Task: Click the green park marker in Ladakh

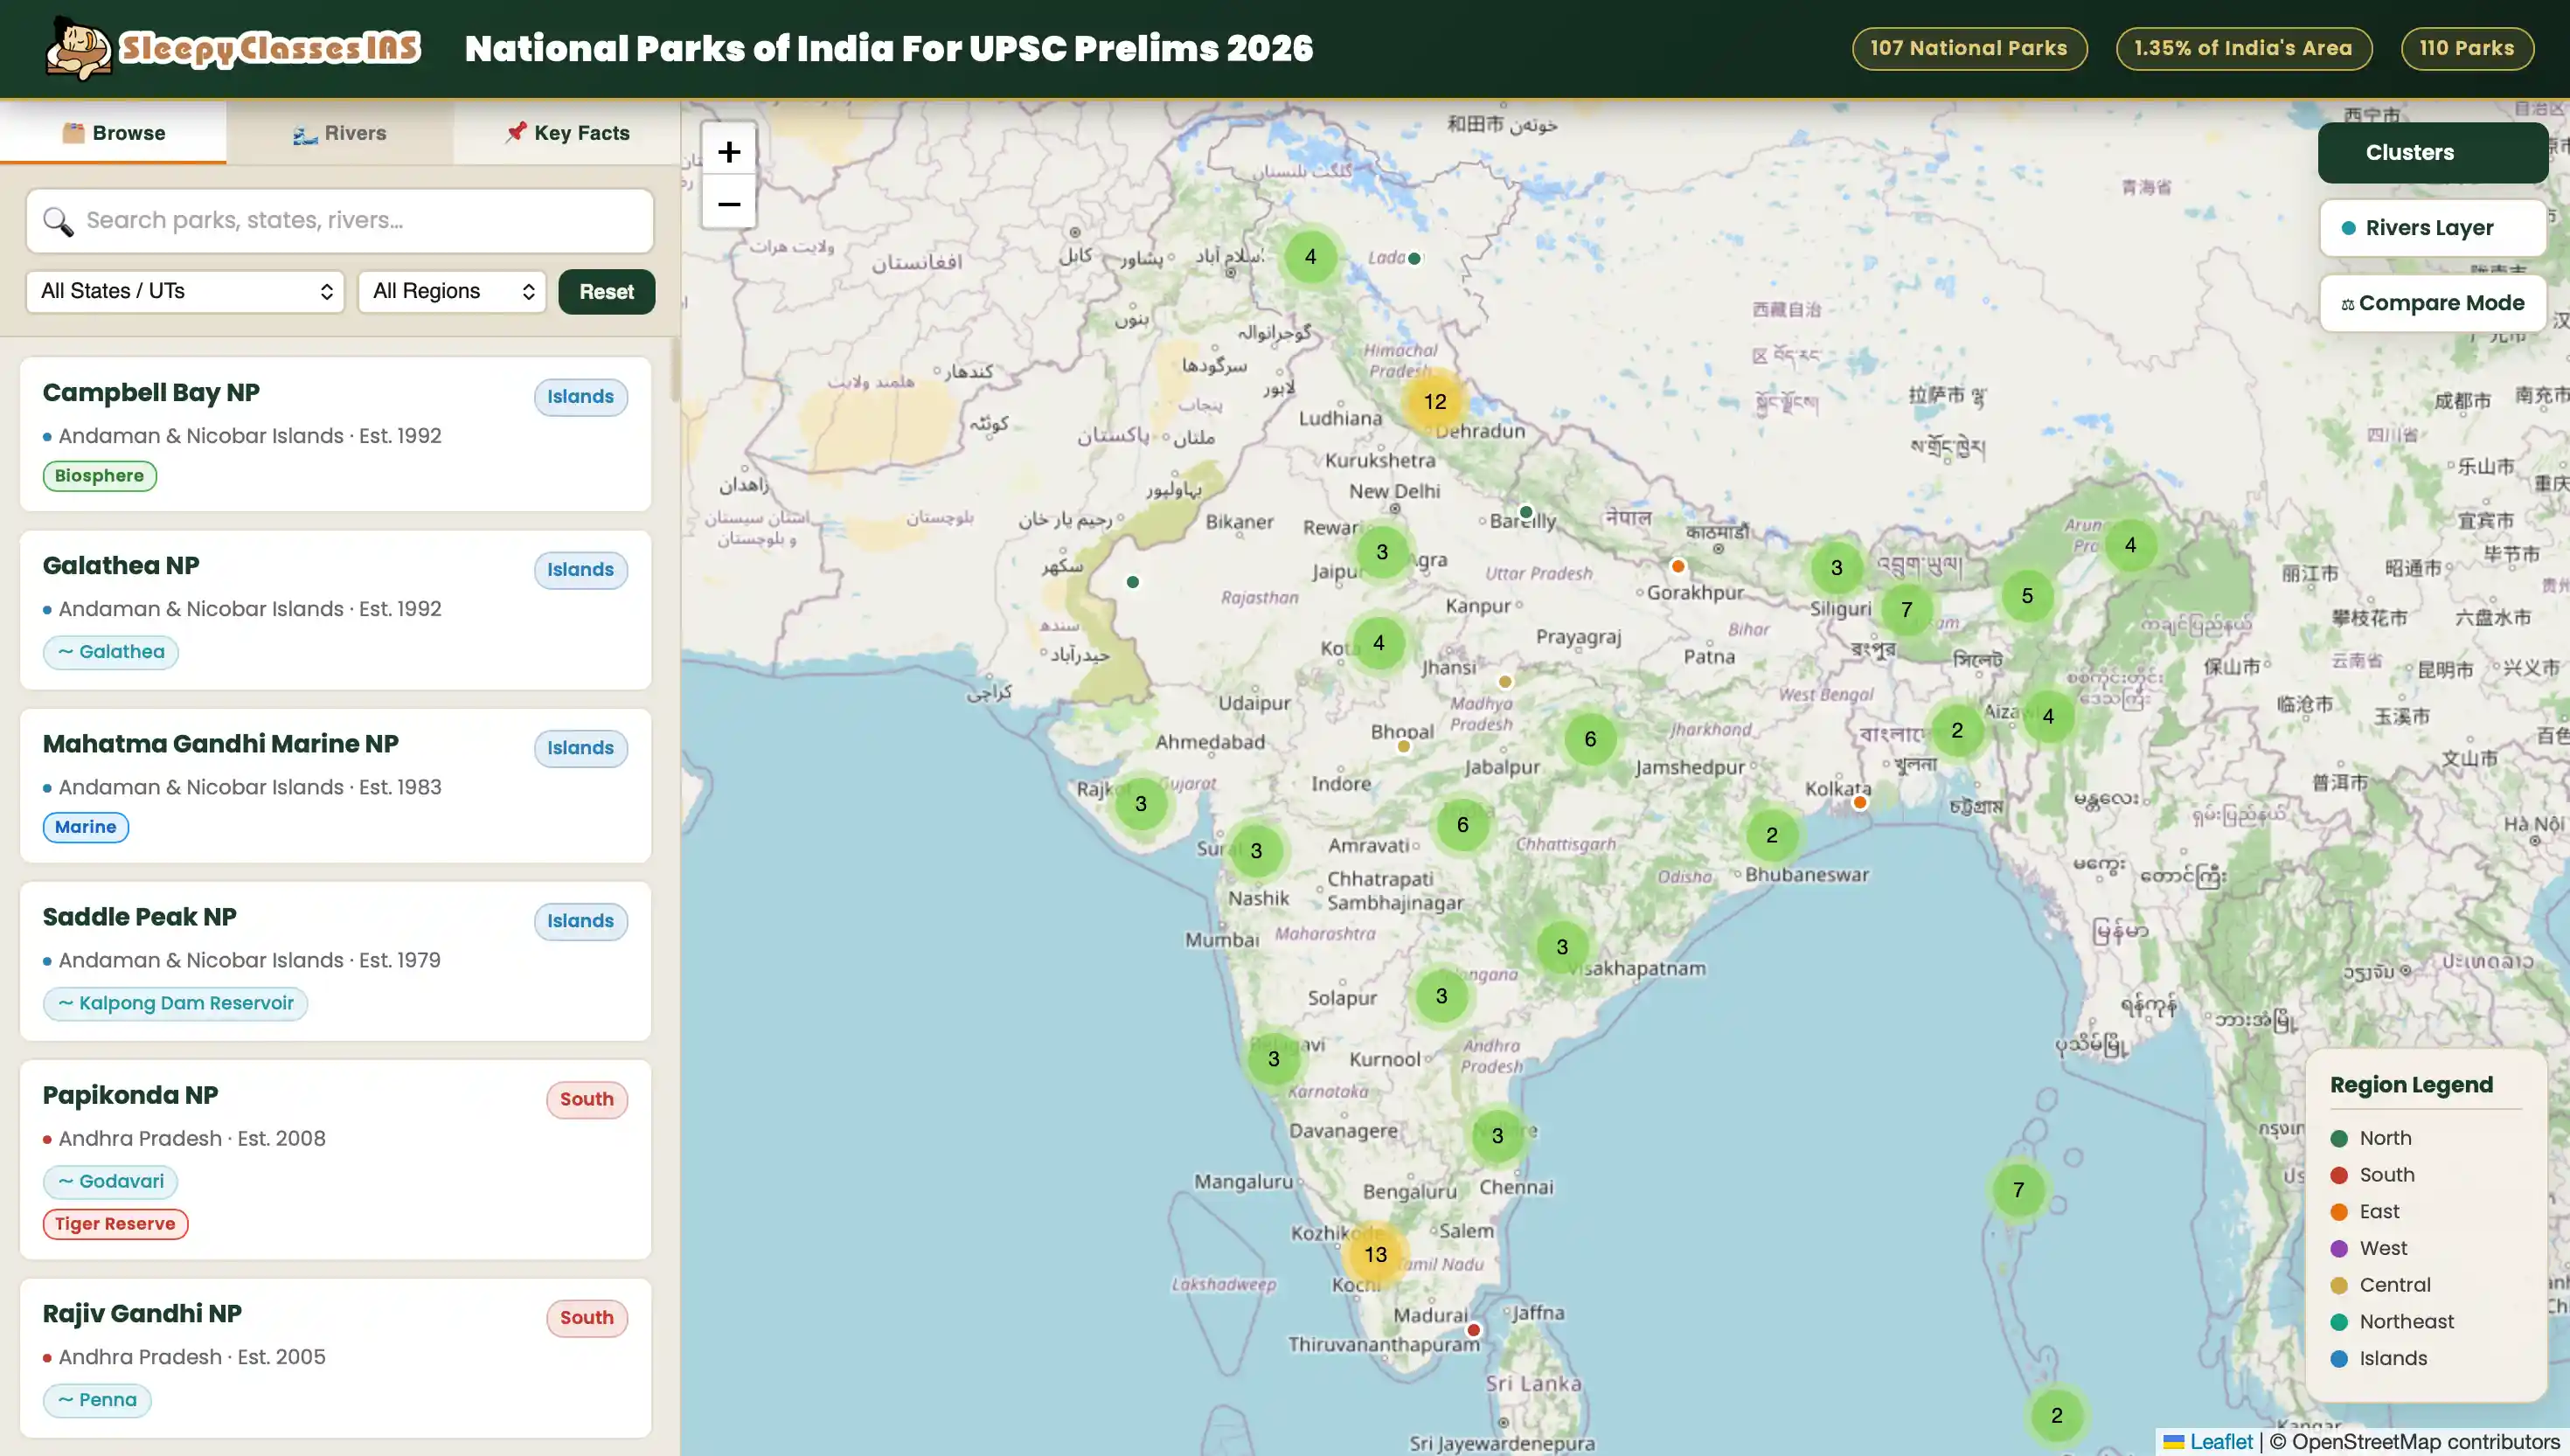Action: (1414, 258)
